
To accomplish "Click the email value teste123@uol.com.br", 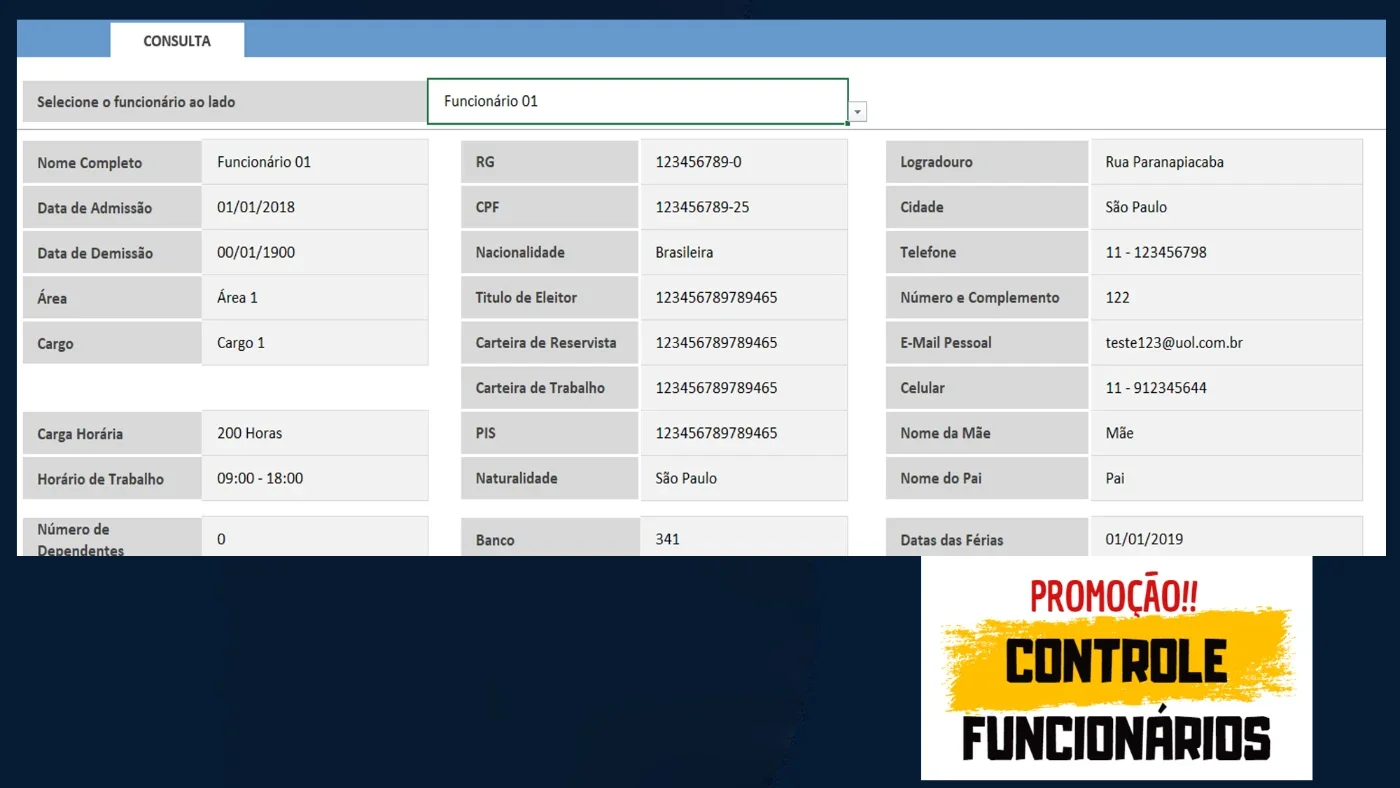I will coord(1227,342).
